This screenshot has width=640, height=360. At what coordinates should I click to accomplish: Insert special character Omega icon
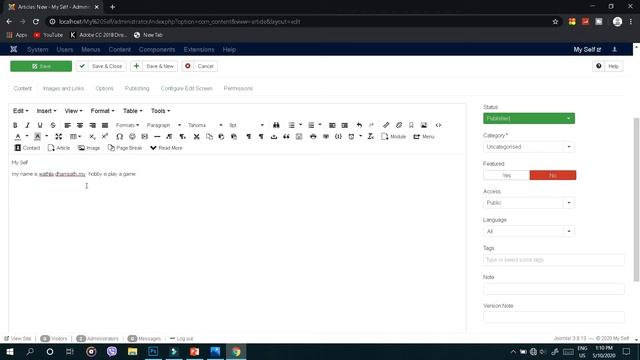click(x=120, y=137)
